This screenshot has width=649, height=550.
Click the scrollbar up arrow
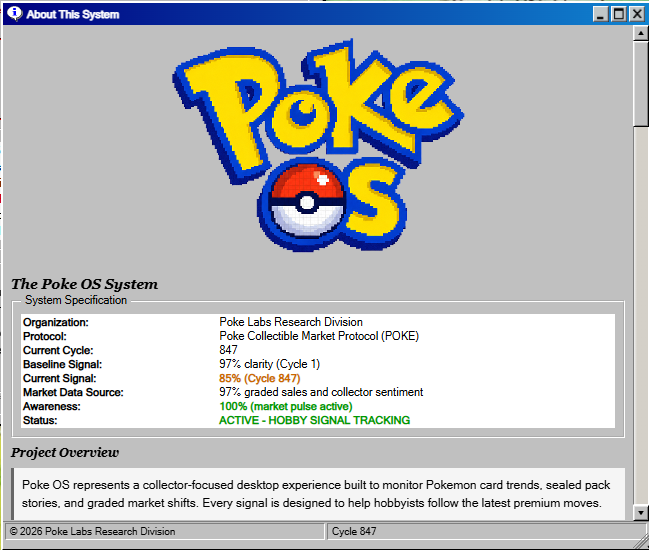tap(641, 33)
